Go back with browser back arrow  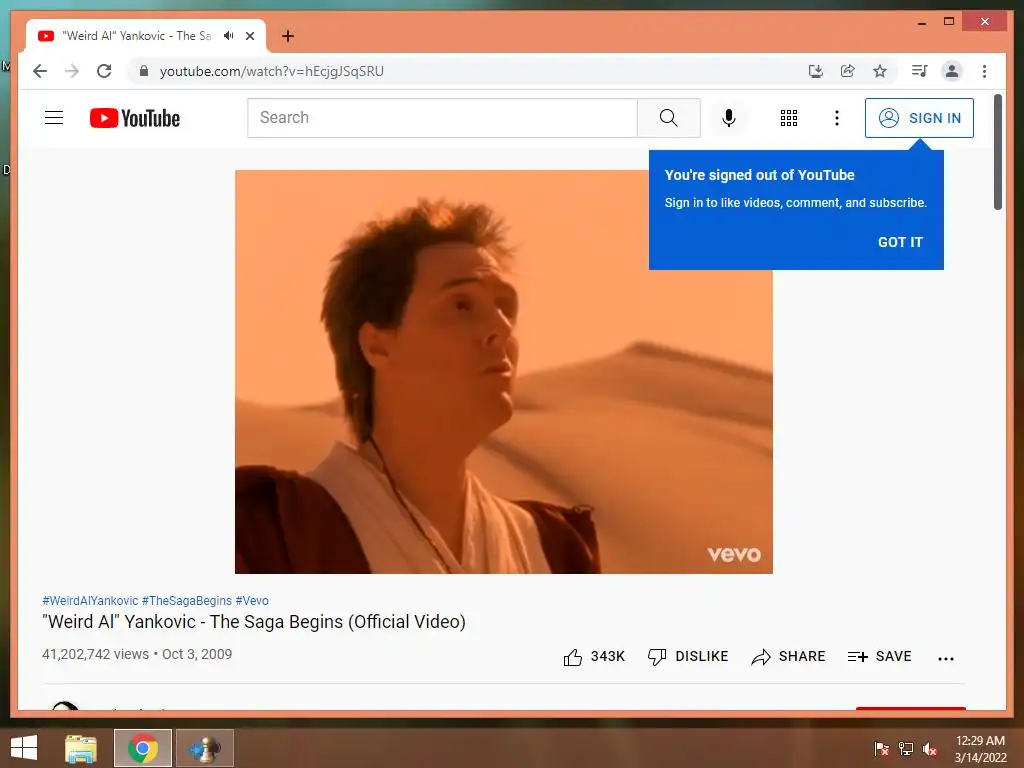40,71
